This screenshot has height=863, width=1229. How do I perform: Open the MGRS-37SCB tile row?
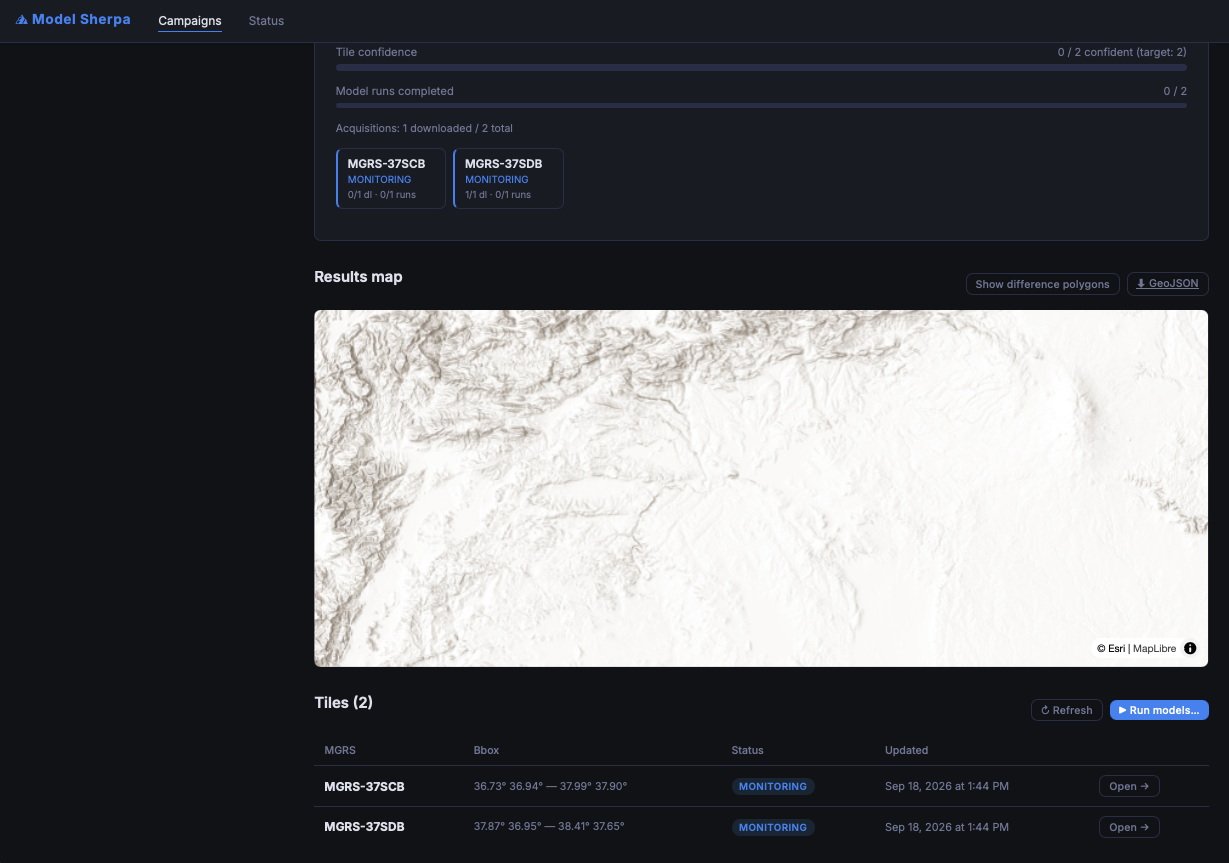click(1129, 786)
